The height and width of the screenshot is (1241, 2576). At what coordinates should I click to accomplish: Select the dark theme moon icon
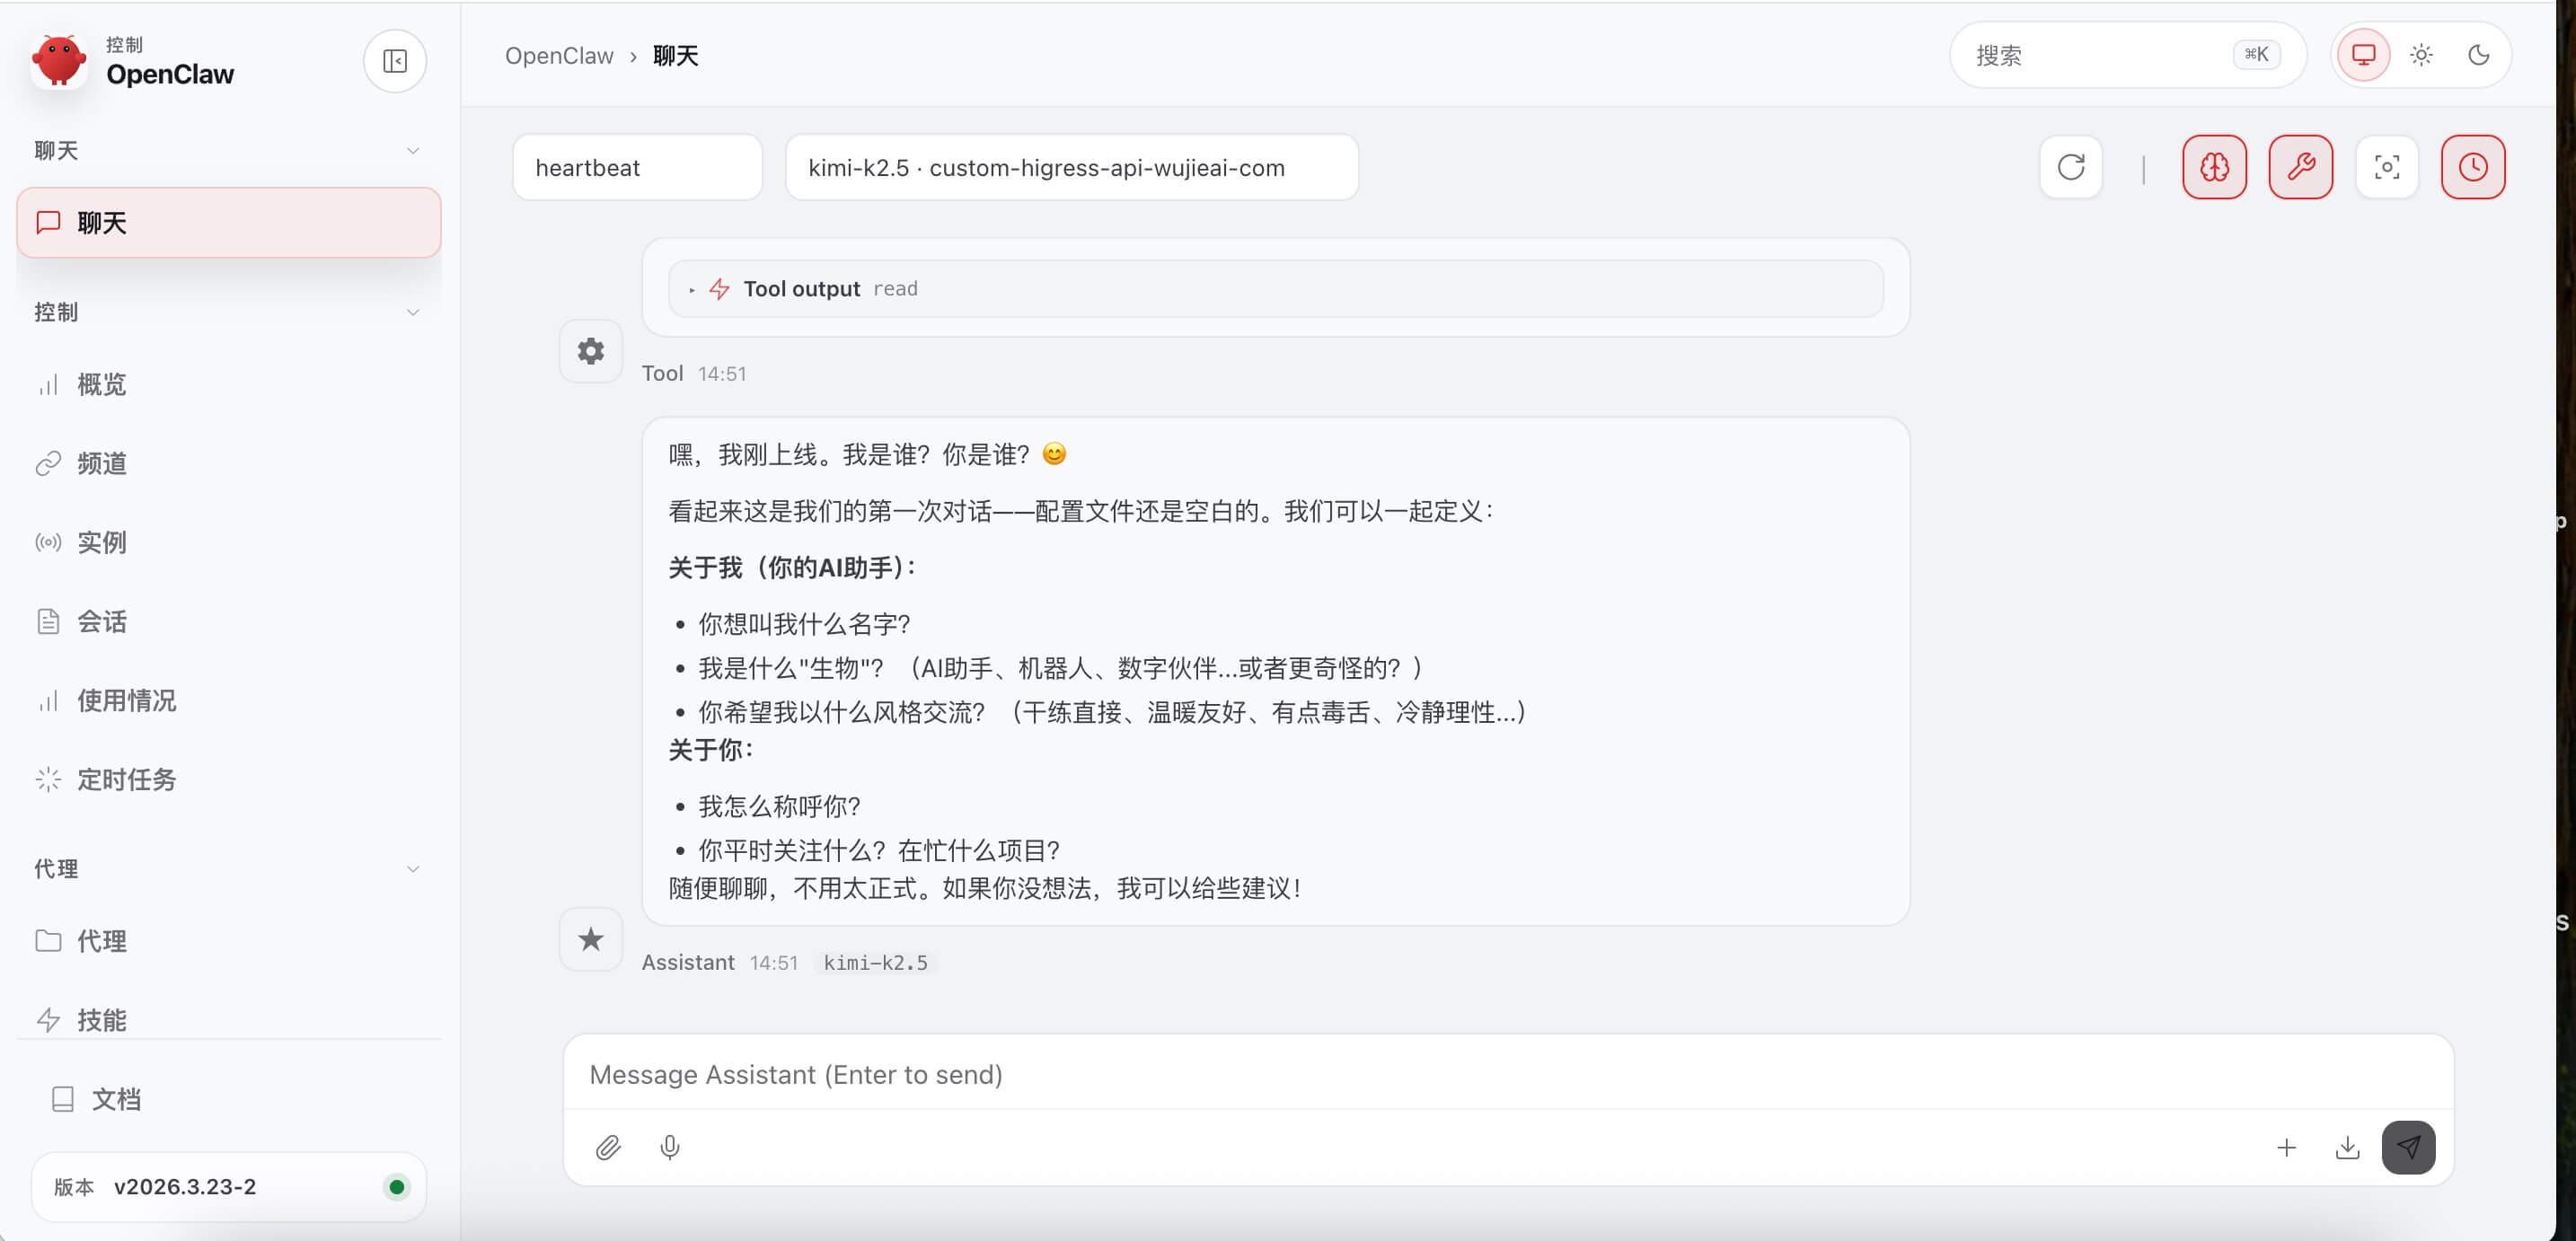coord(2478,55)
